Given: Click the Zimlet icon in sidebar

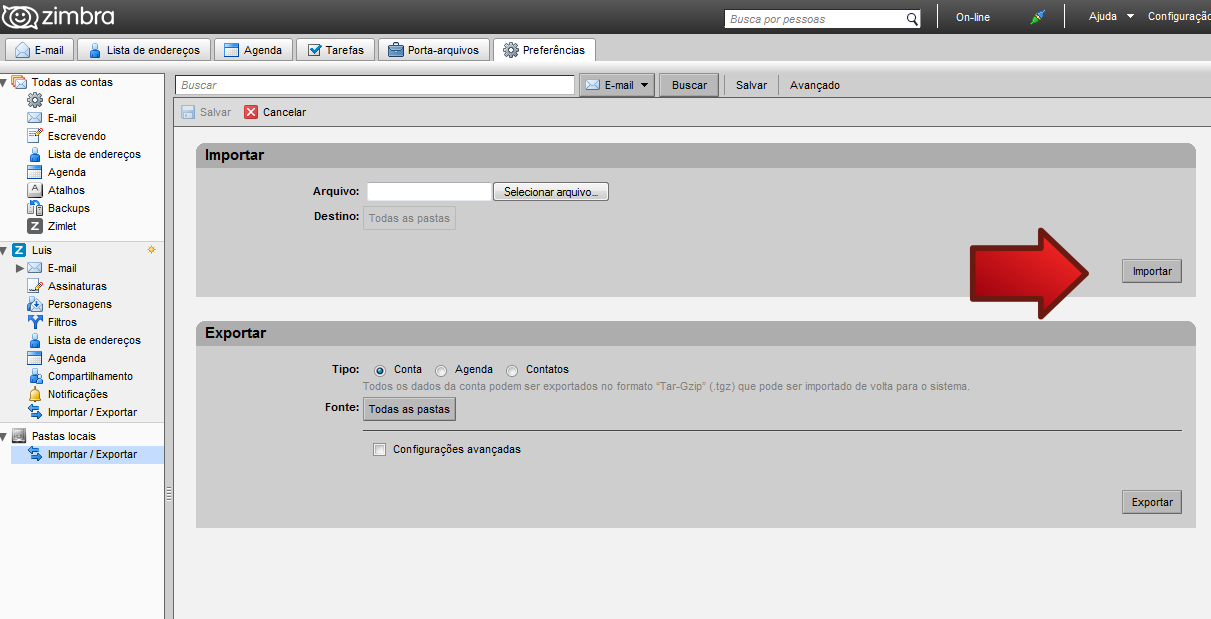Looking at the screenshot, I should point(35,226).
